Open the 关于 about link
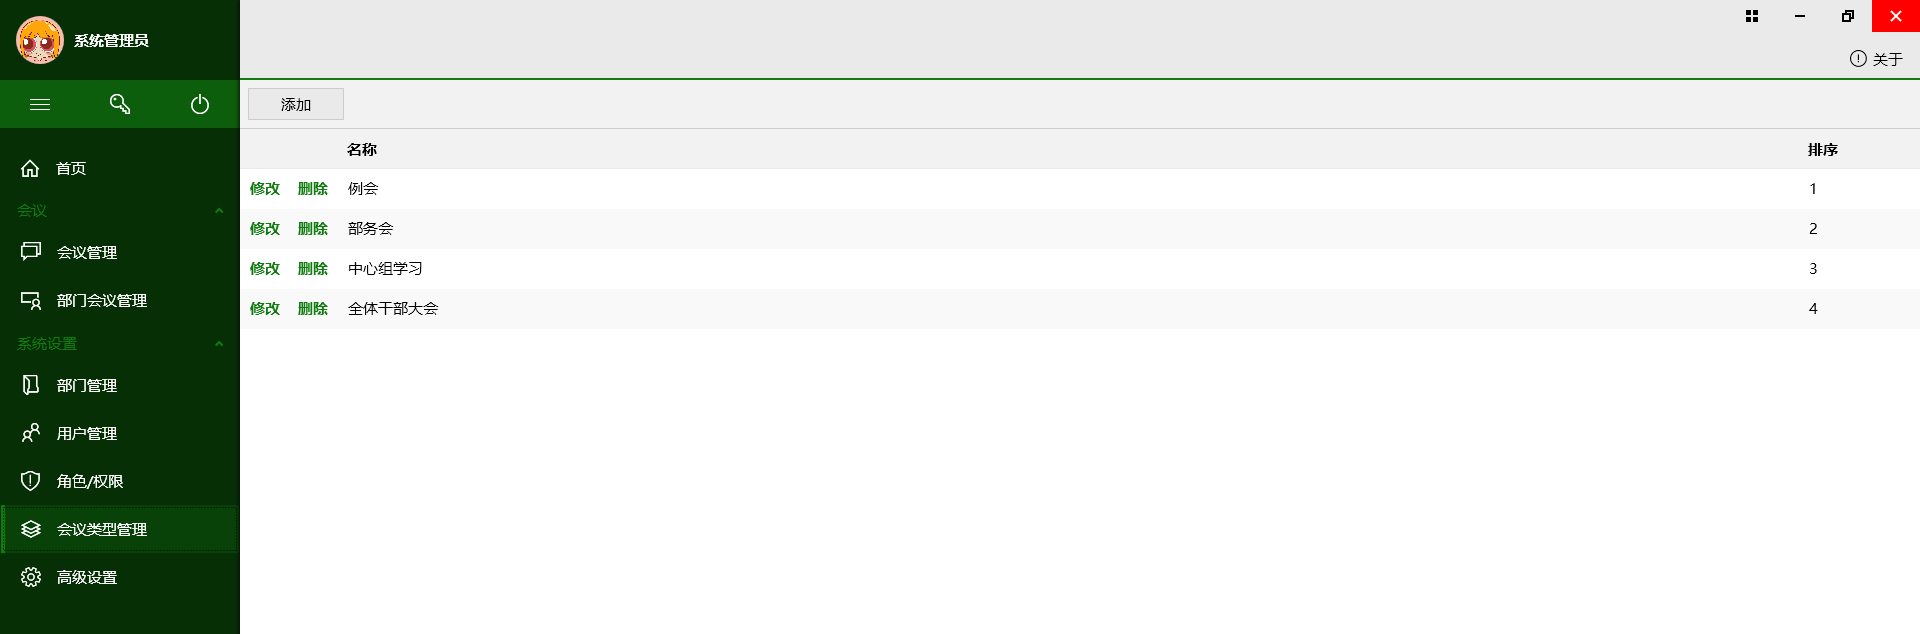Viewport: 1920px width, 634px height. 1876,59
